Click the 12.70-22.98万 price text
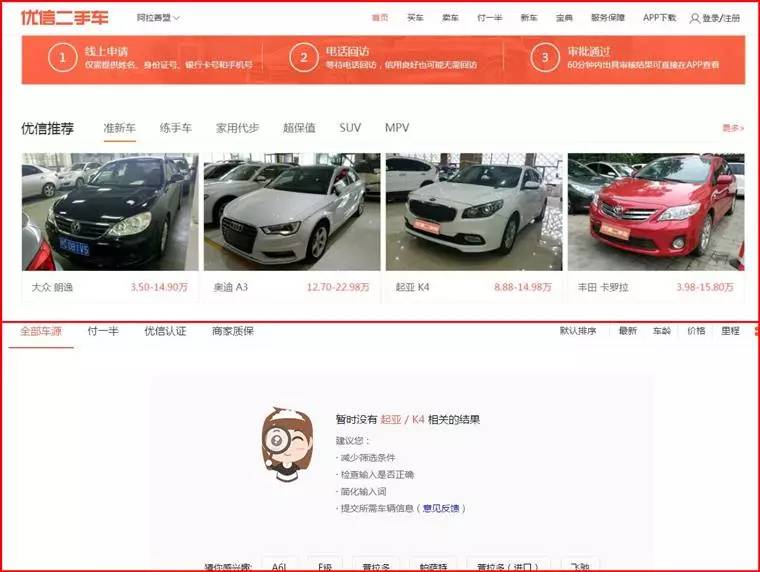 (338, 287)
